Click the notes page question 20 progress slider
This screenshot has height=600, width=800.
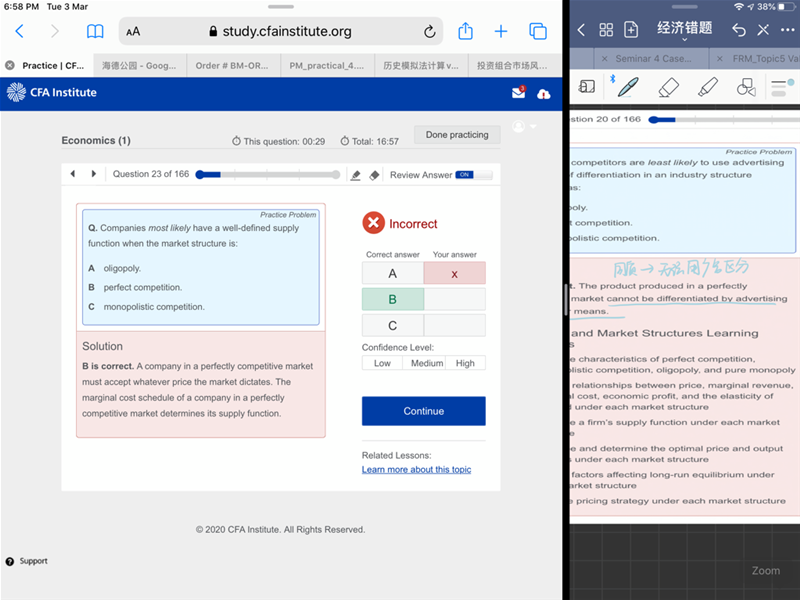point(723,120)
